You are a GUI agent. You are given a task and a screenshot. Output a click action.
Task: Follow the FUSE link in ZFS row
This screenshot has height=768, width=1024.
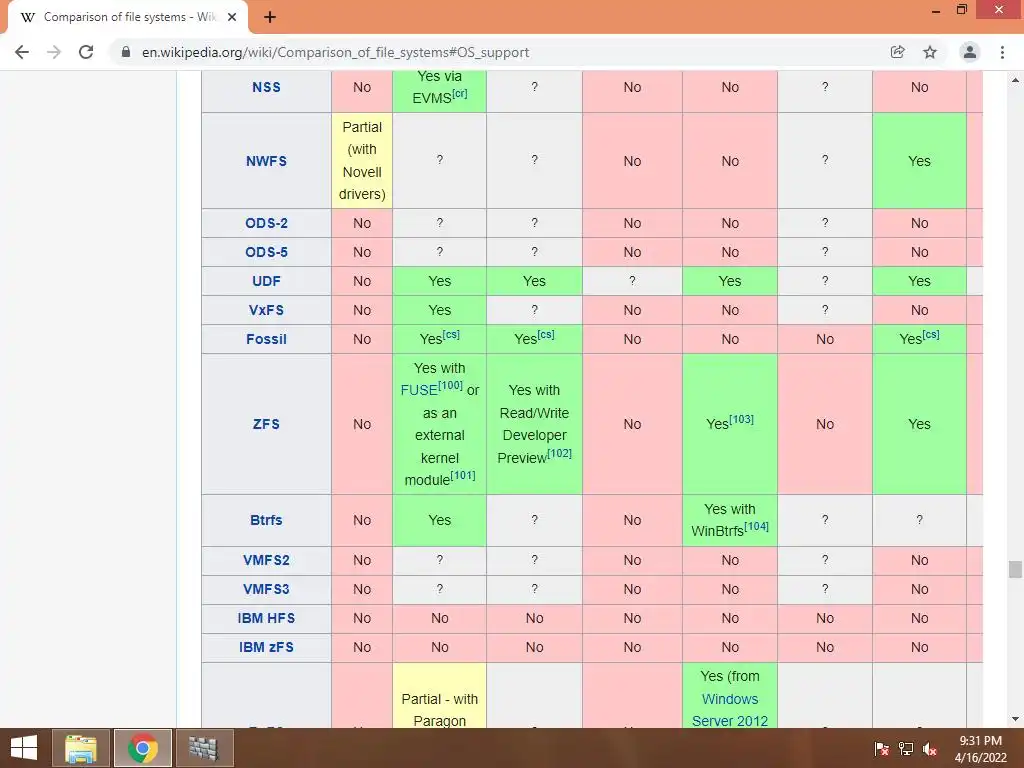pos(419,391)
